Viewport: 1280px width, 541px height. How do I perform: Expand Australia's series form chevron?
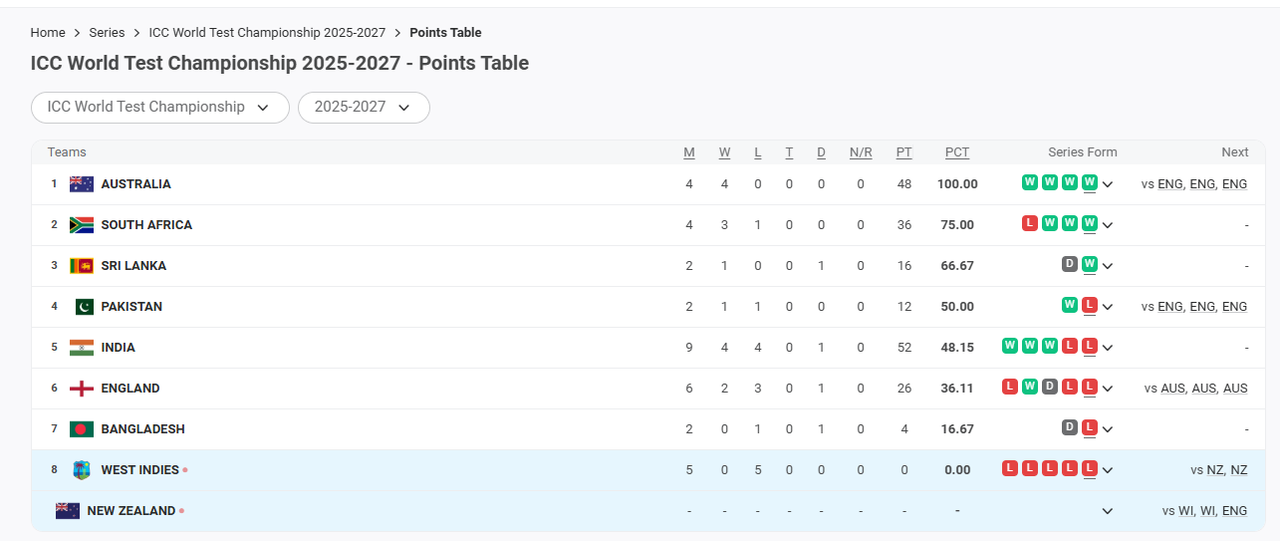point(1108,184)
